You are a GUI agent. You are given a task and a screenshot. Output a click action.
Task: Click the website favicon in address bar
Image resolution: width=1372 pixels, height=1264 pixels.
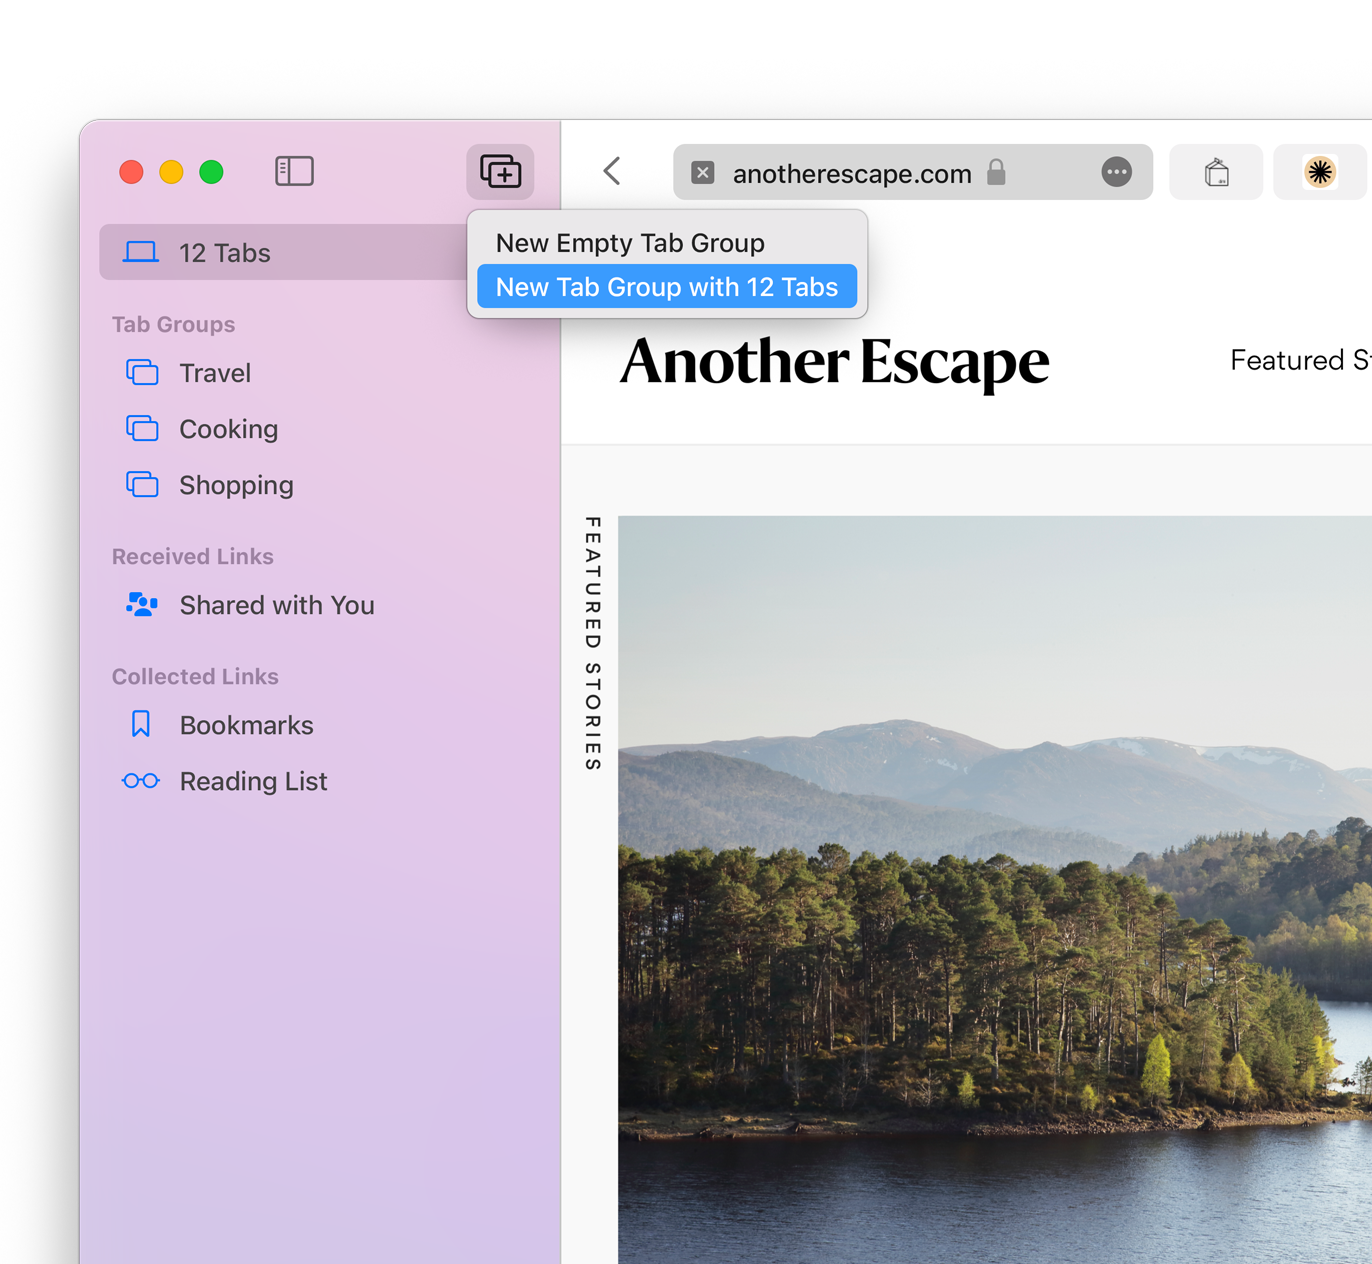[703, 173]
